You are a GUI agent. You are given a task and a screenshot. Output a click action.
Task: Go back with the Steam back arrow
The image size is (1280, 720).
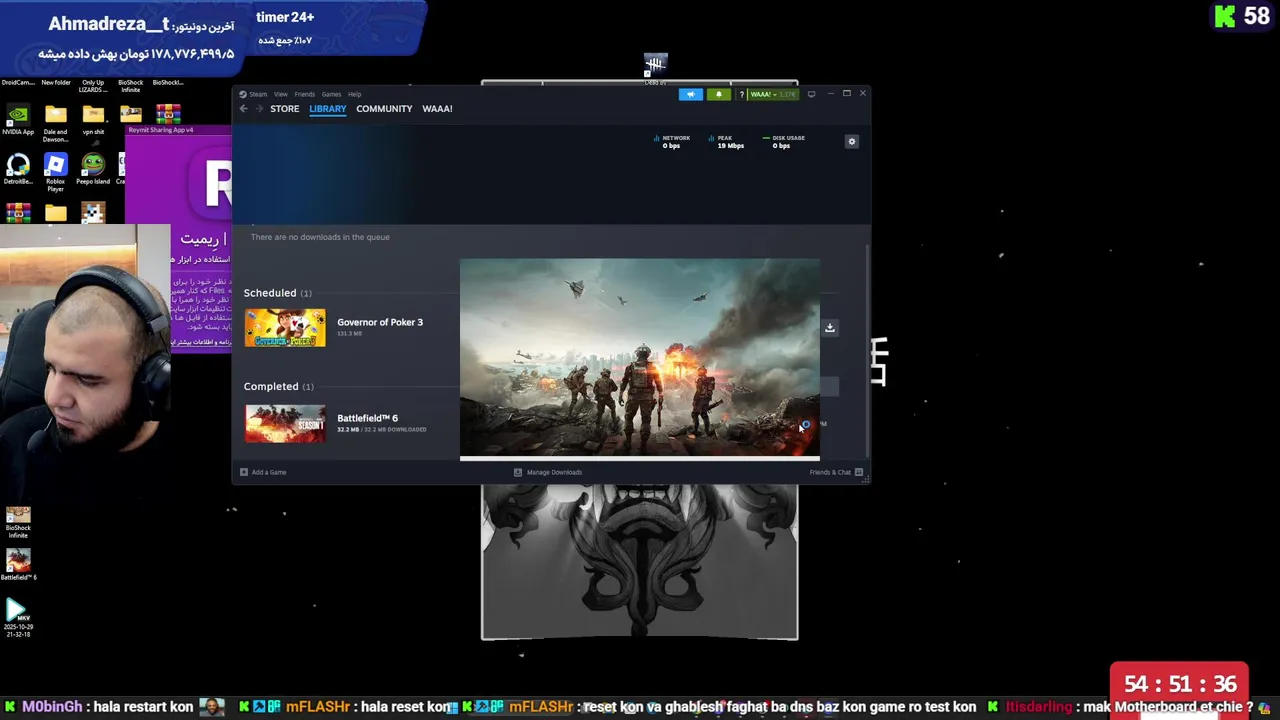pos(243,109)
